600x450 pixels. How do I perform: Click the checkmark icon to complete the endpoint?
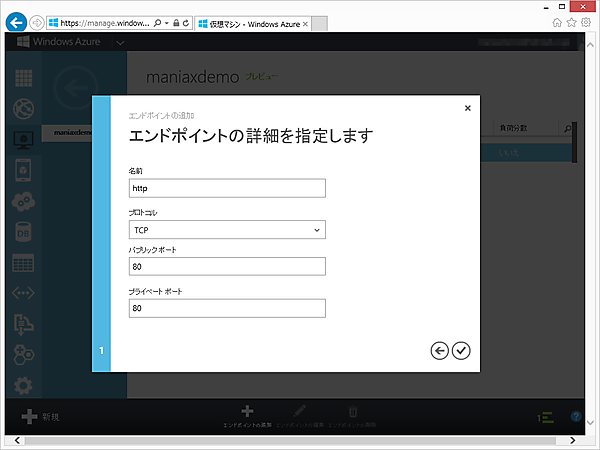click(460, 350)
